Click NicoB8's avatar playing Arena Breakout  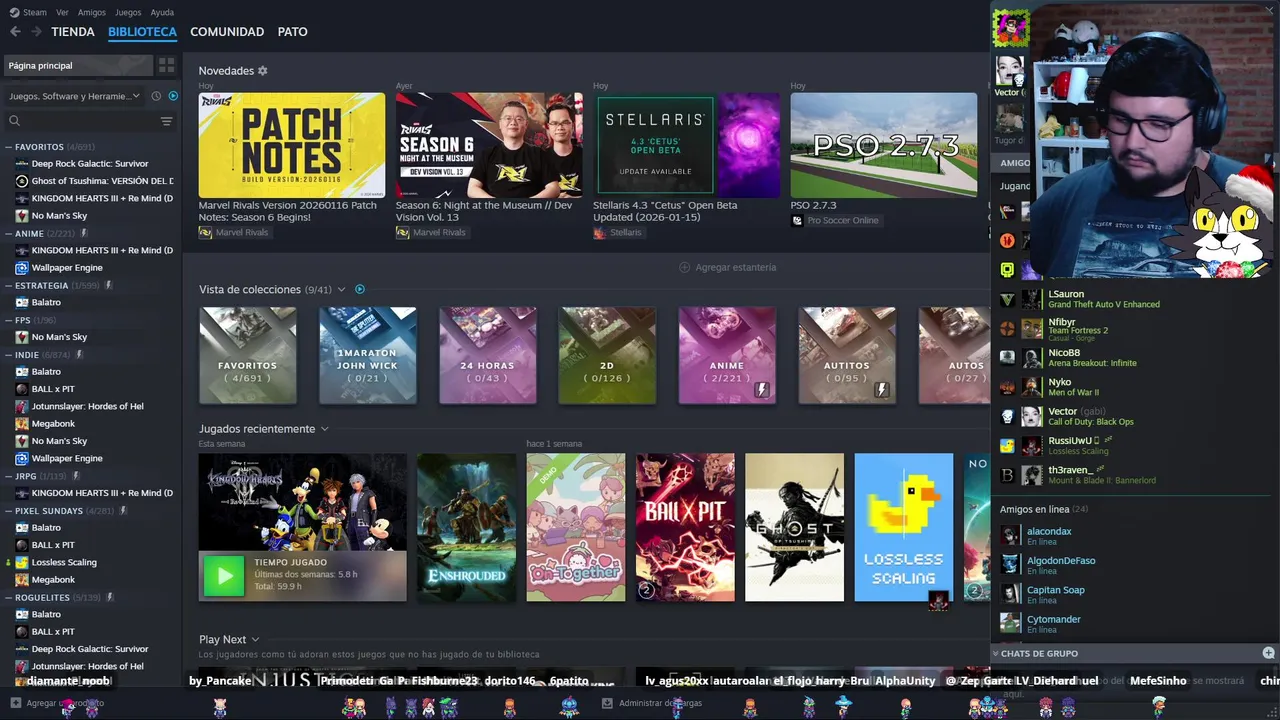[x=1031, y=358]
